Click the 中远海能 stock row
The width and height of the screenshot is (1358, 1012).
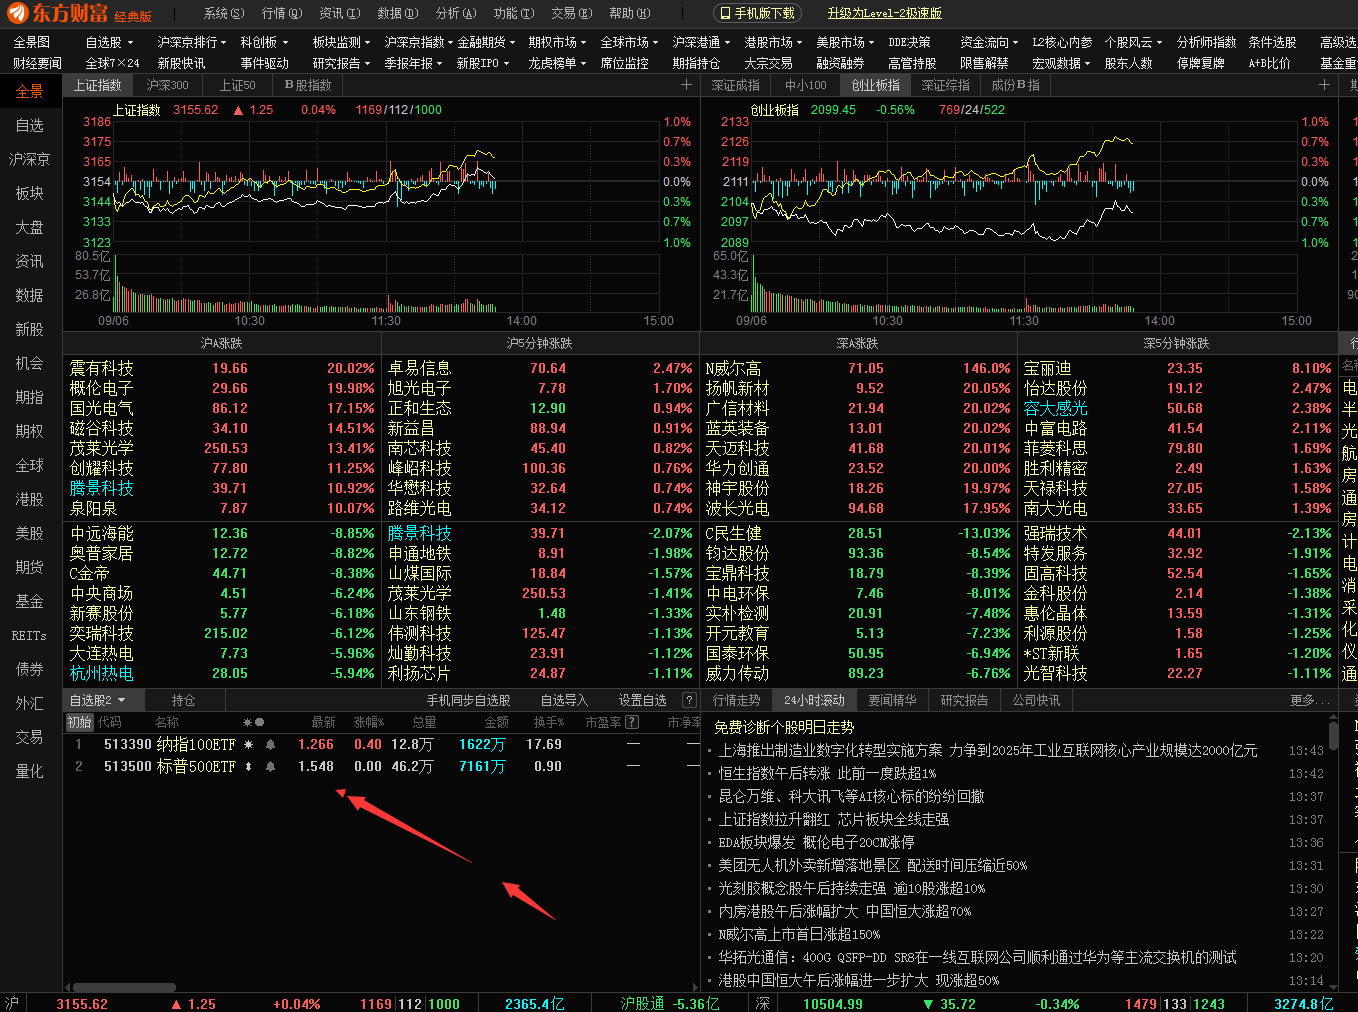222,533
